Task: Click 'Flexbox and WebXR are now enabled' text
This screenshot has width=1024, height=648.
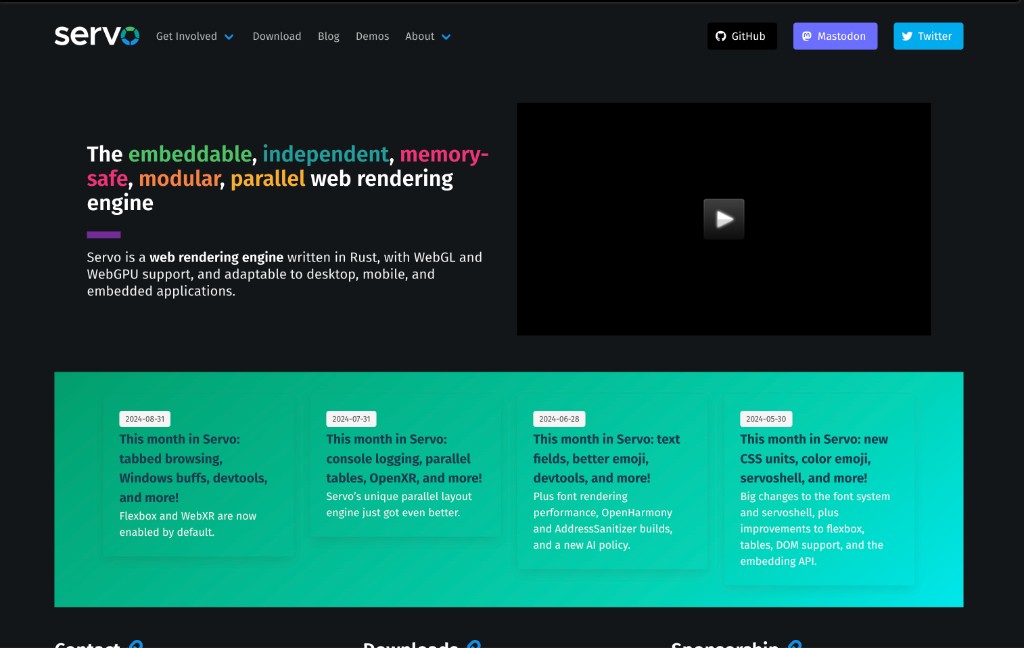Action: (x=187, y=524)
